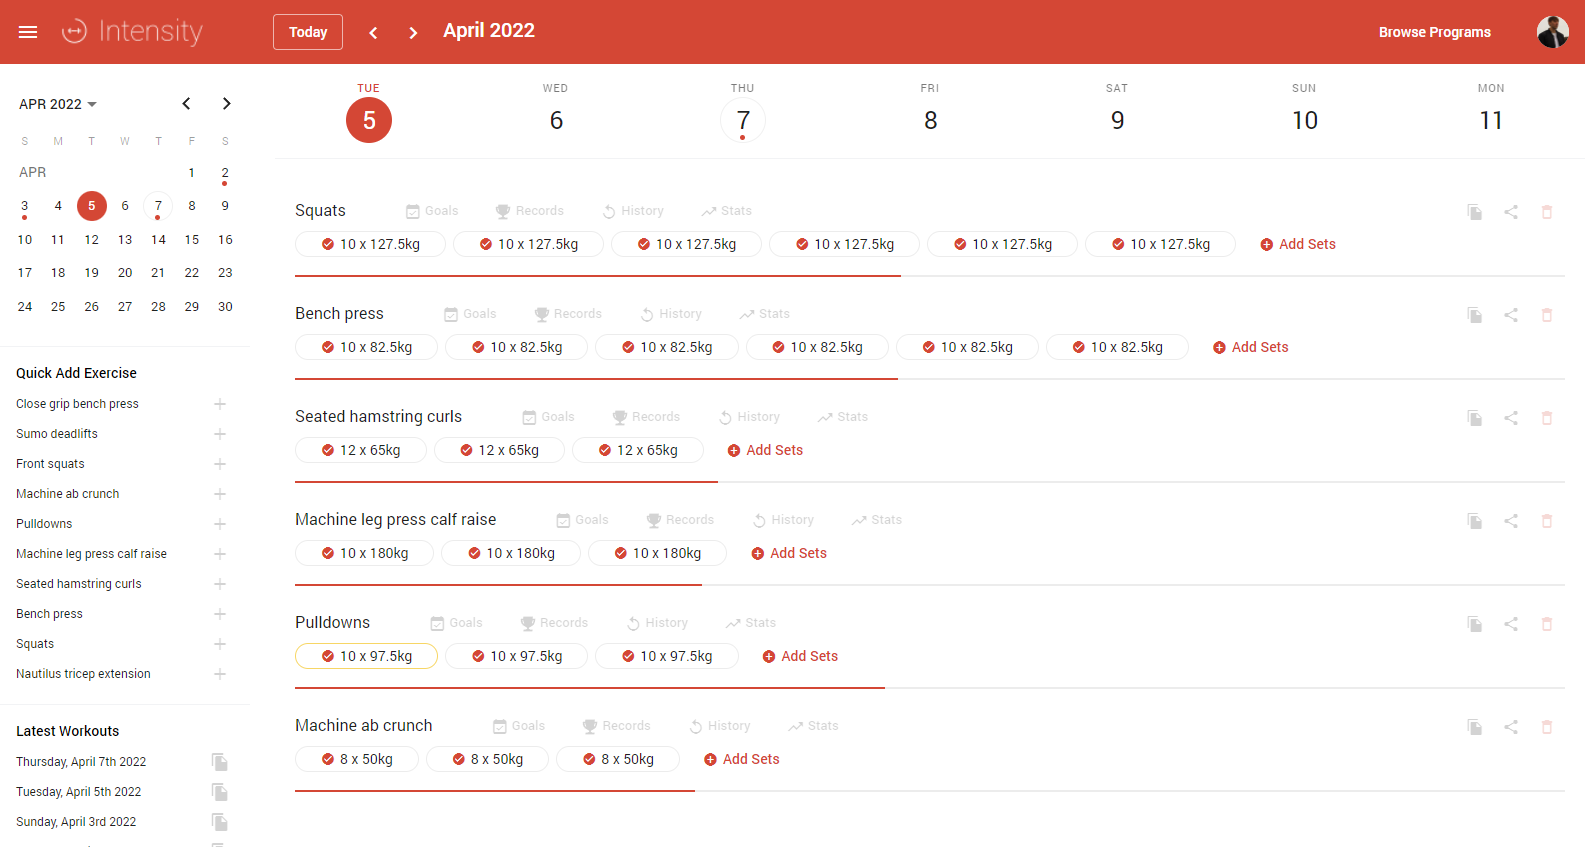Viewport: 1585px width, 847px height.
Task: Open the History tab for Squats
Action: click(x=633, y=211)
